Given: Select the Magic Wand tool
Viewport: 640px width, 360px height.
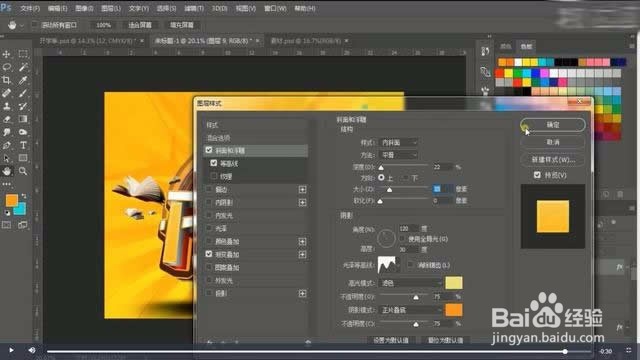Looking at the screenshot, I should (23, 67).
